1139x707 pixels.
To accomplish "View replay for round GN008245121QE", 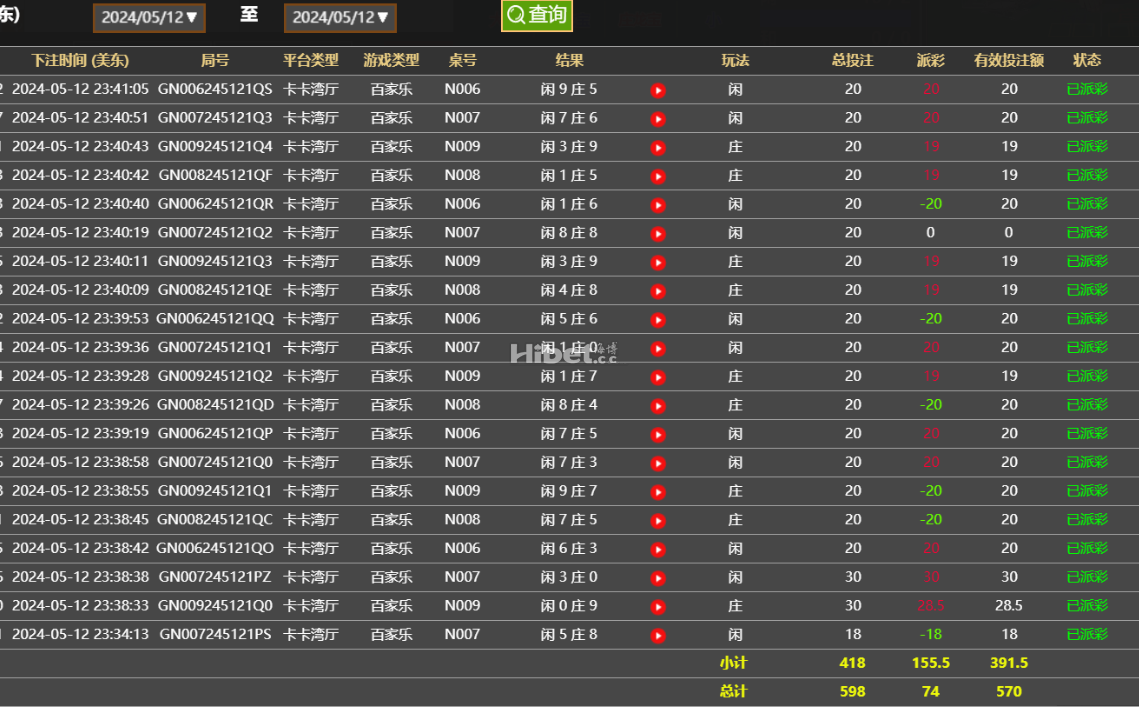I will pos(658,291).
